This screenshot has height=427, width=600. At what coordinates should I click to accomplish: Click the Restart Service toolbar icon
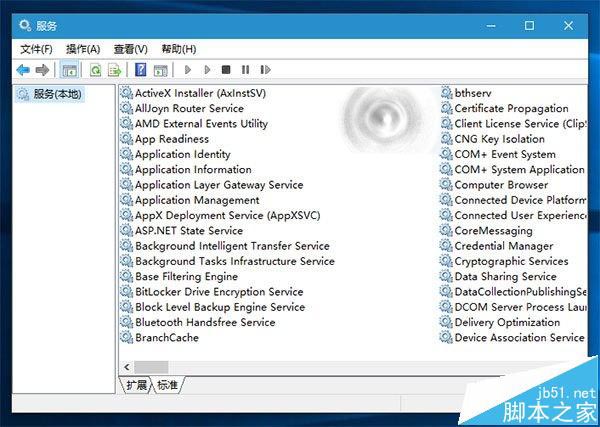pos(265,70)
